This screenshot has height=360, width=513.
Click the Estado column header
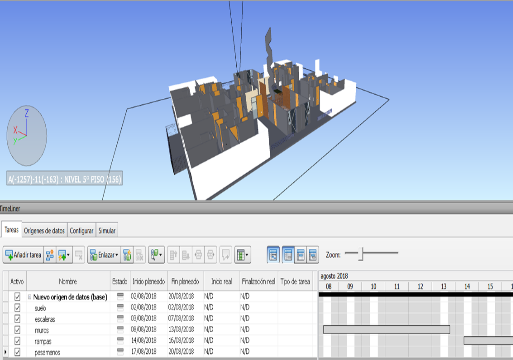120,281
